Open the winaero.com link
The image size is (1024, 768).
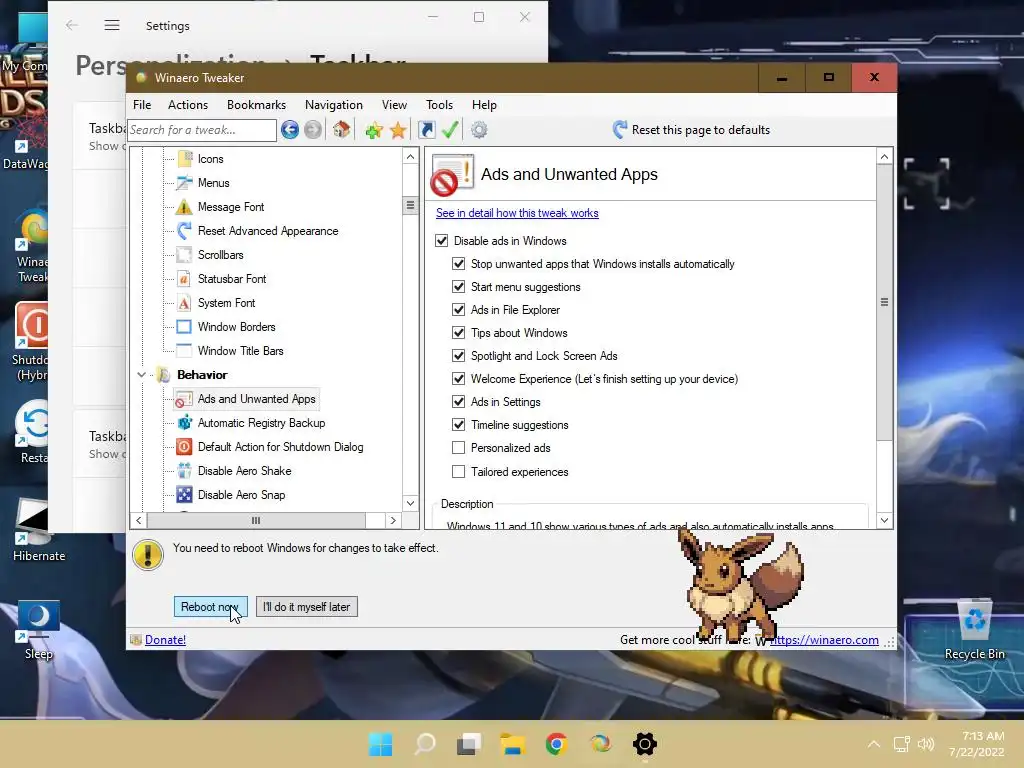(x=824, y=640)
